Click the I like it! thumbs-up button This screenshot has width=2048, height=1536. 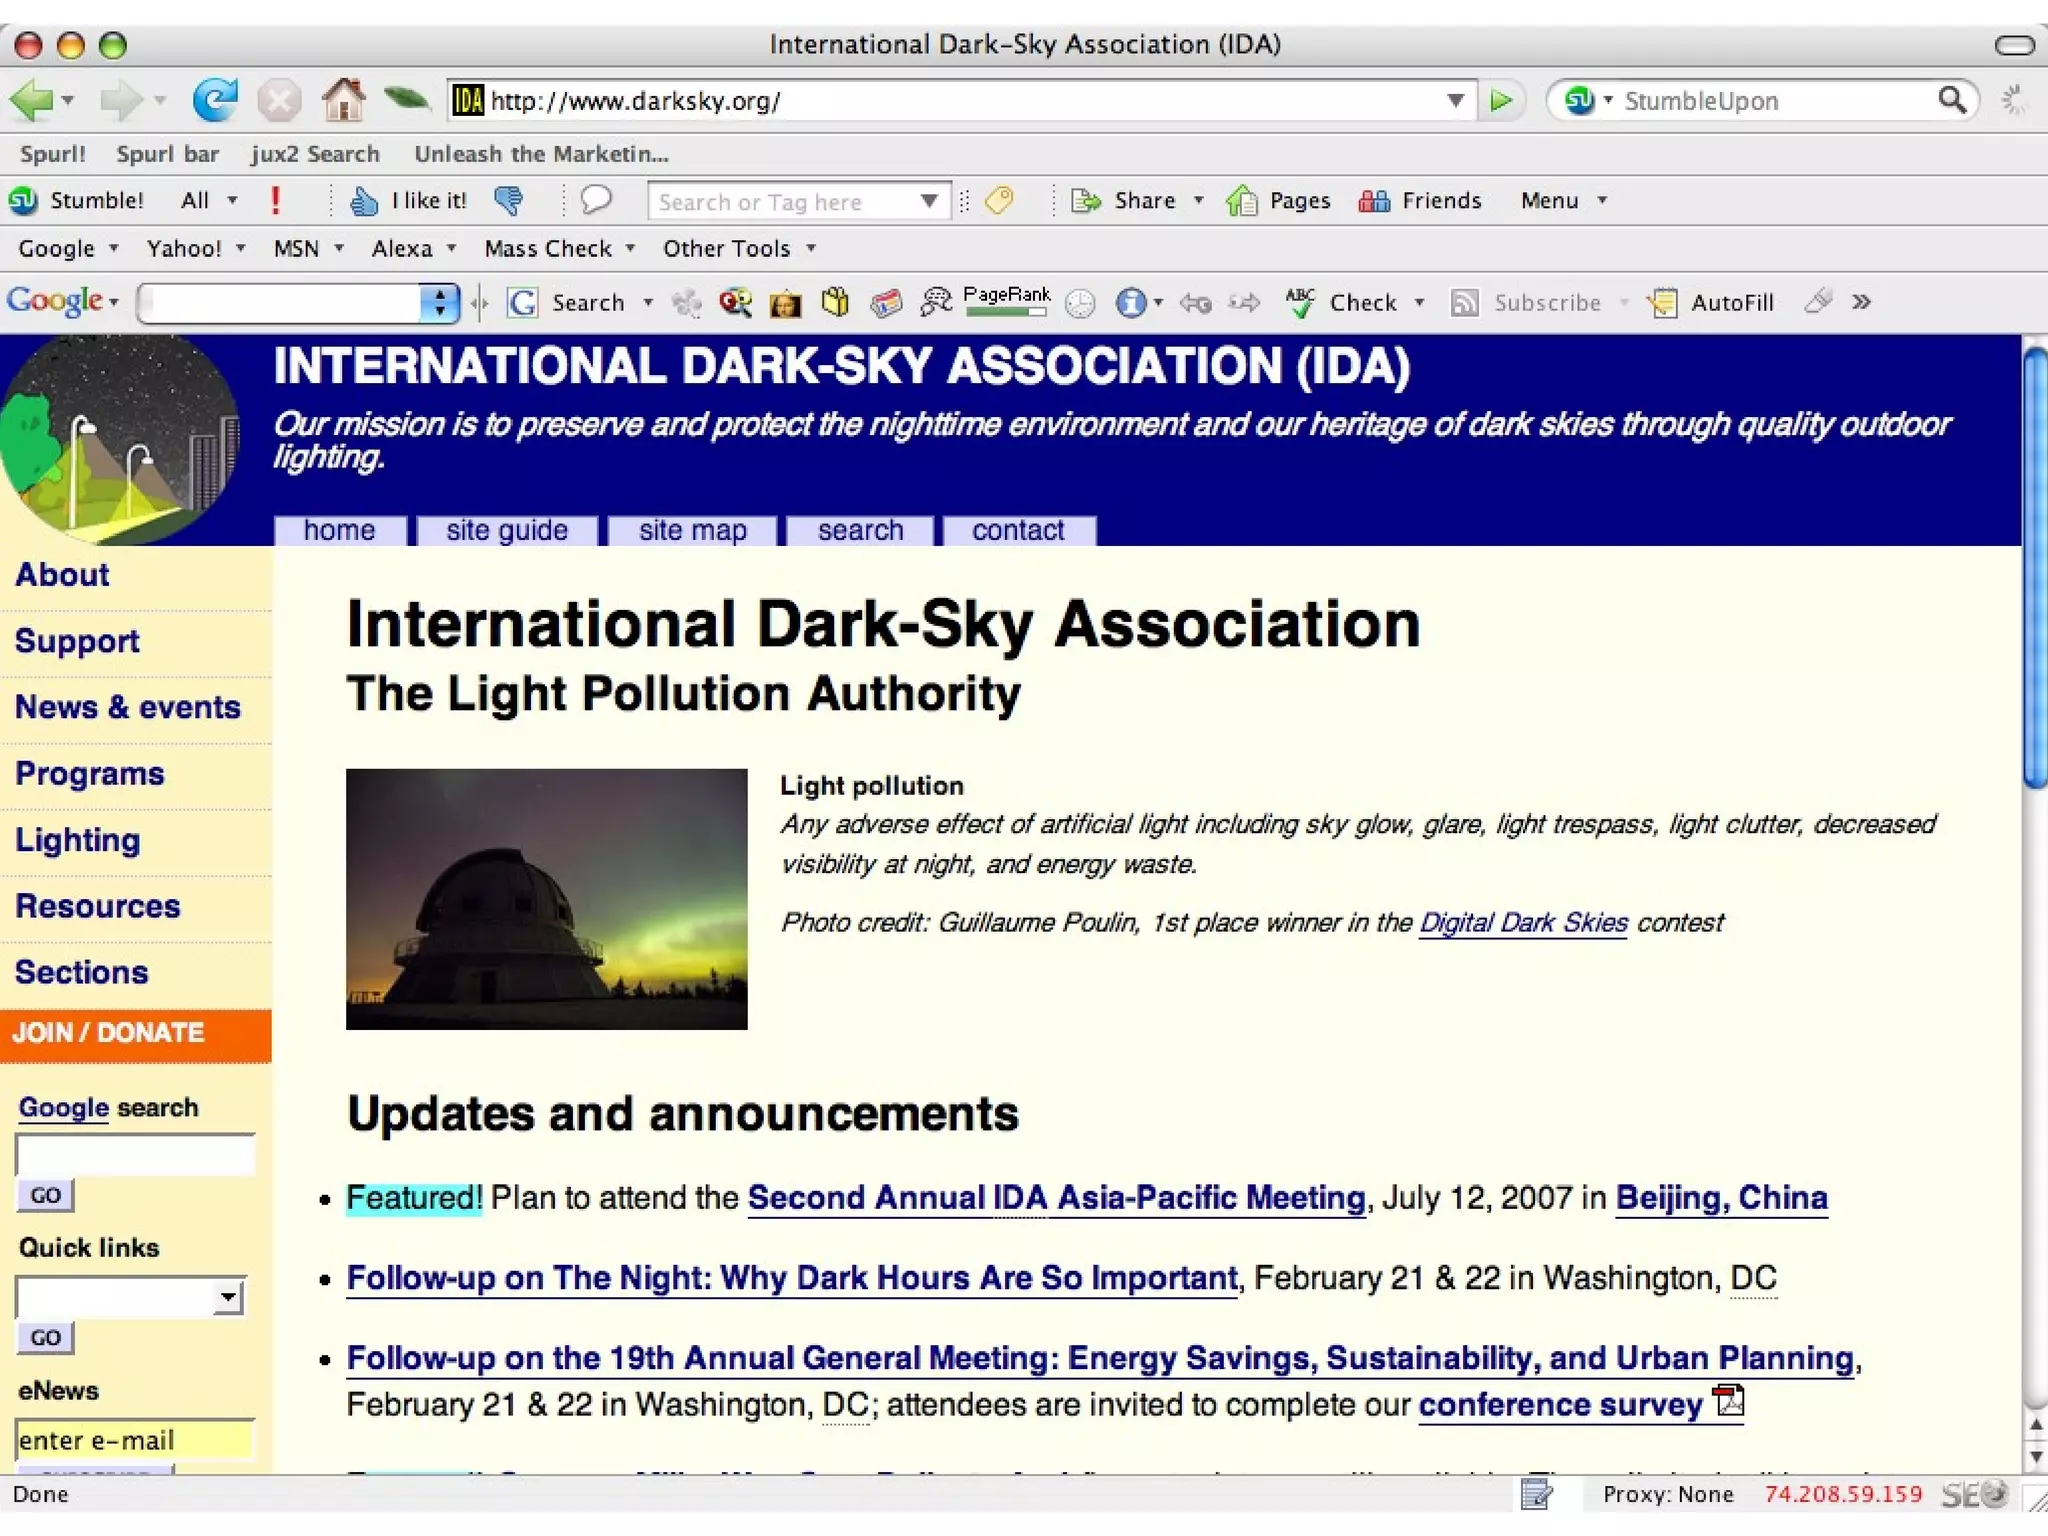point(408,201)
